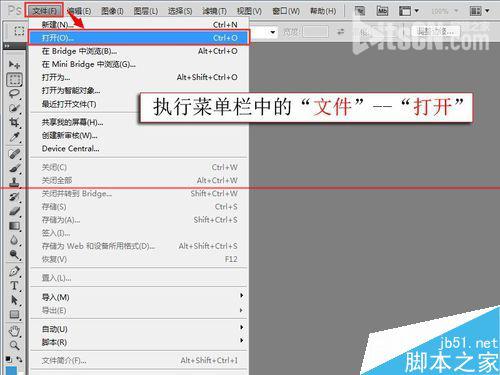
Task: Choose Browse in Bridge menu item
Action: (139, 51)
